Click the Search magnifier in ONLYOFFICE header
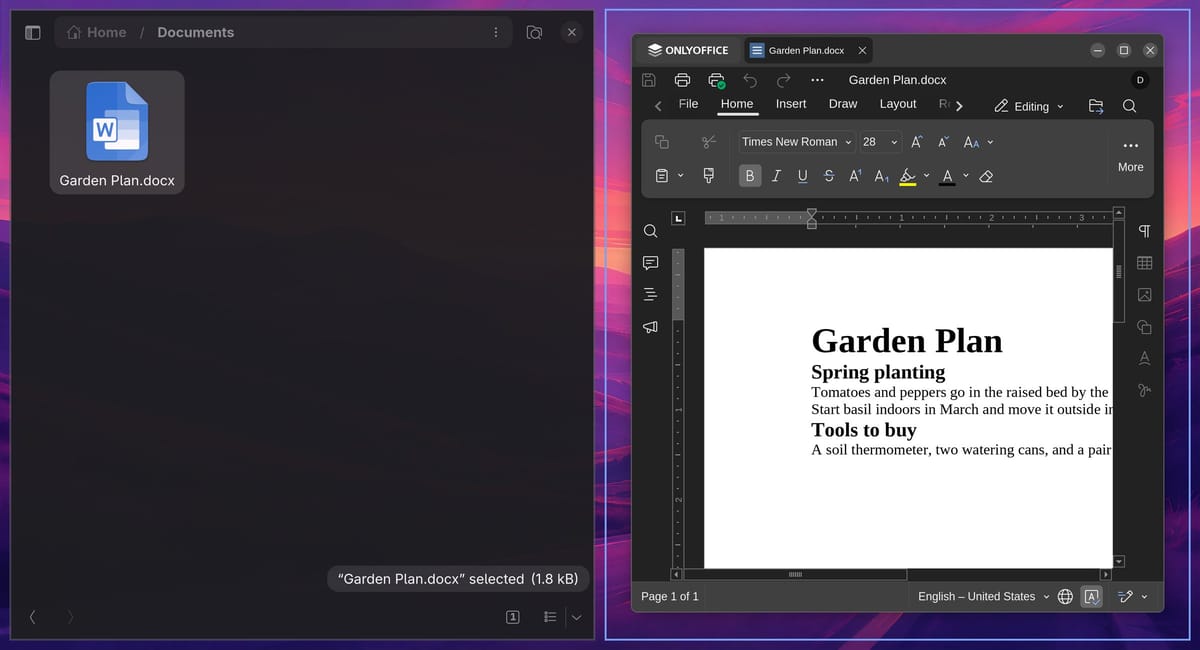The image size is (1200, 650). [1129, 106]
